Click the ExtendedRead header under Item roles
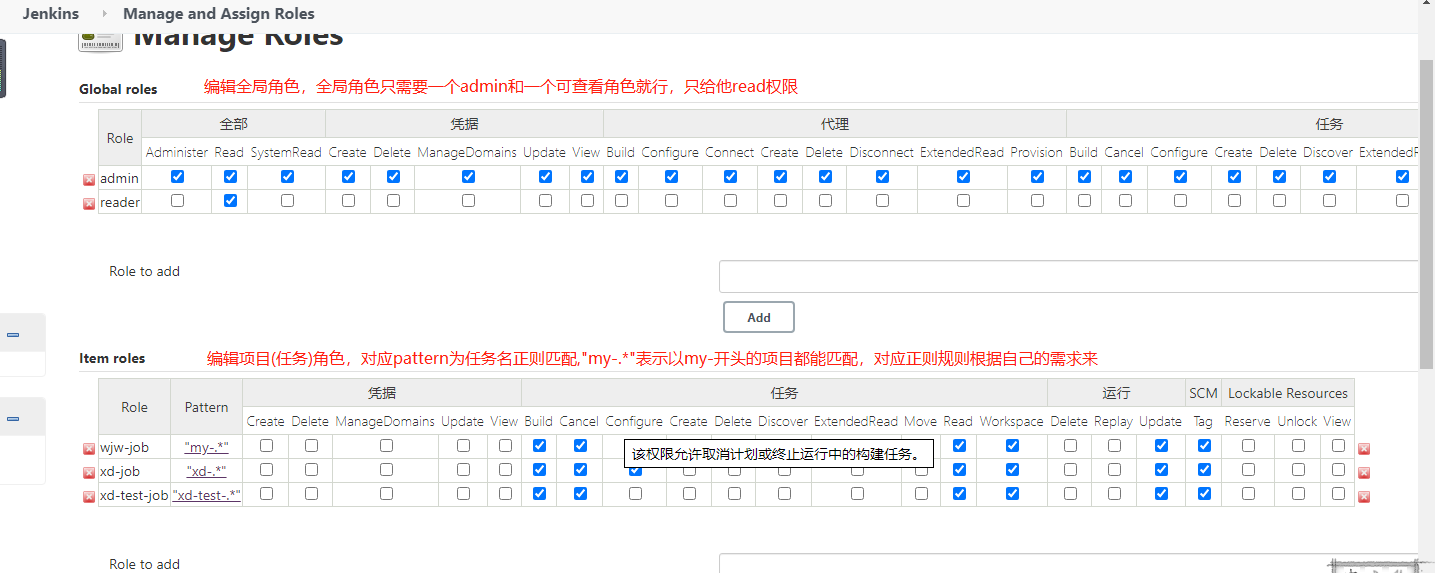The image size is (1435, 573). (856, 421)
